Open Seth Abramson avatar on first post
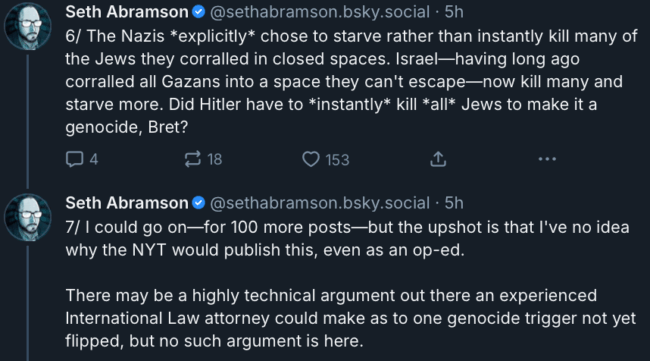Image resolution: width=650 pixels, height=361 pixels. pos(28,26)
